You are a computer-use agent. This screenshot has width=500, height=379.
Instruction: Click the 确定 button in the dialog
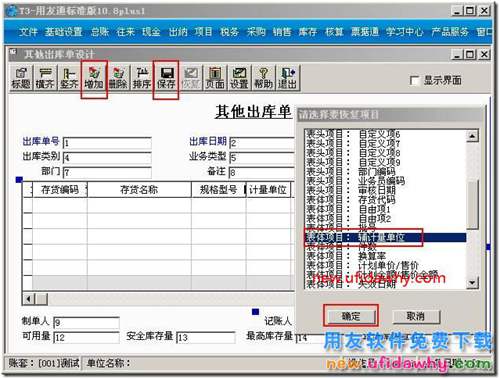(351, 316)
